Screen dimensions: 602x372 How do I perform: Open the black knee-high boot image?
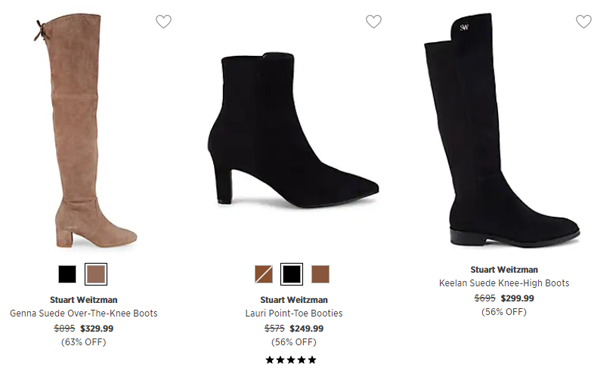click(501, 130)
